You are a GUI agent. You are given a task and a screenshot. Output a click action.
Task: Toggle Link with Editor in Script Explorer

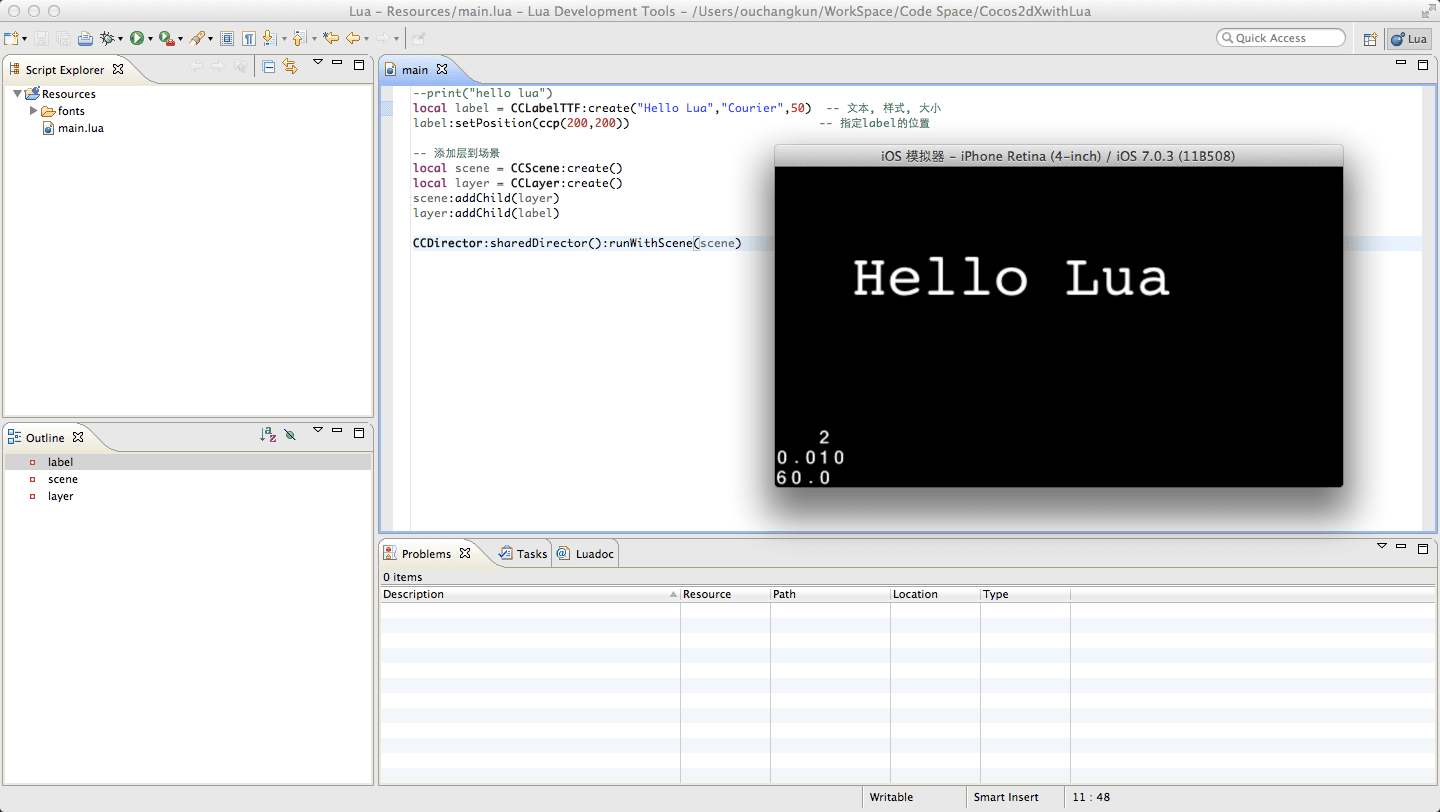[x=290, y=67]
